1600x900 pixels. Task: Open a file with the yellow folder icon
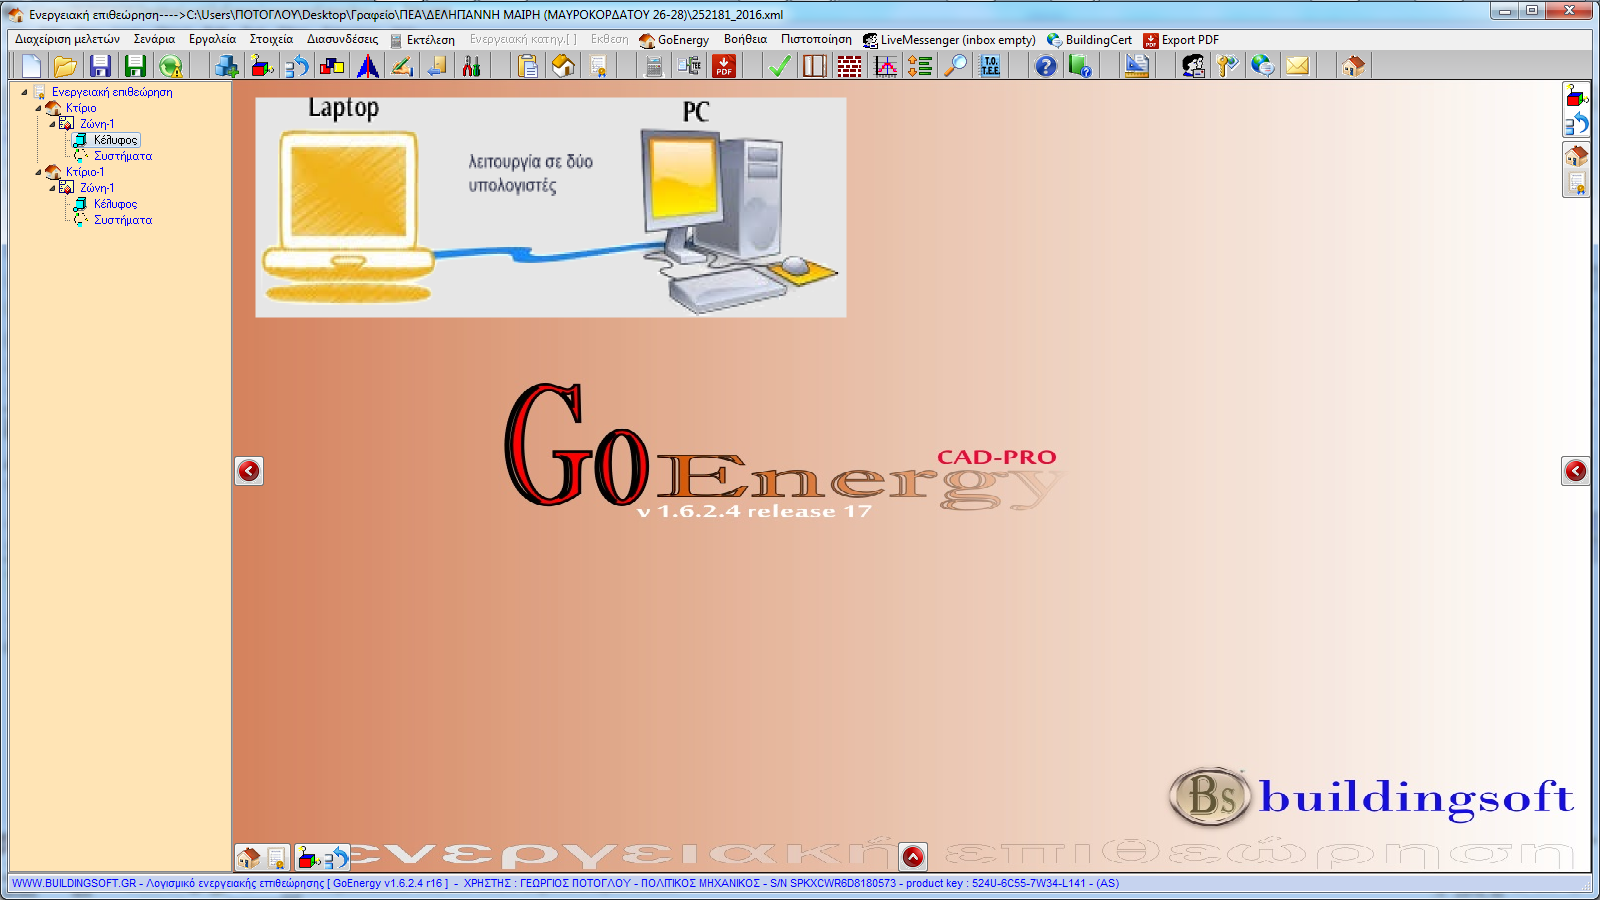point(65,66)
